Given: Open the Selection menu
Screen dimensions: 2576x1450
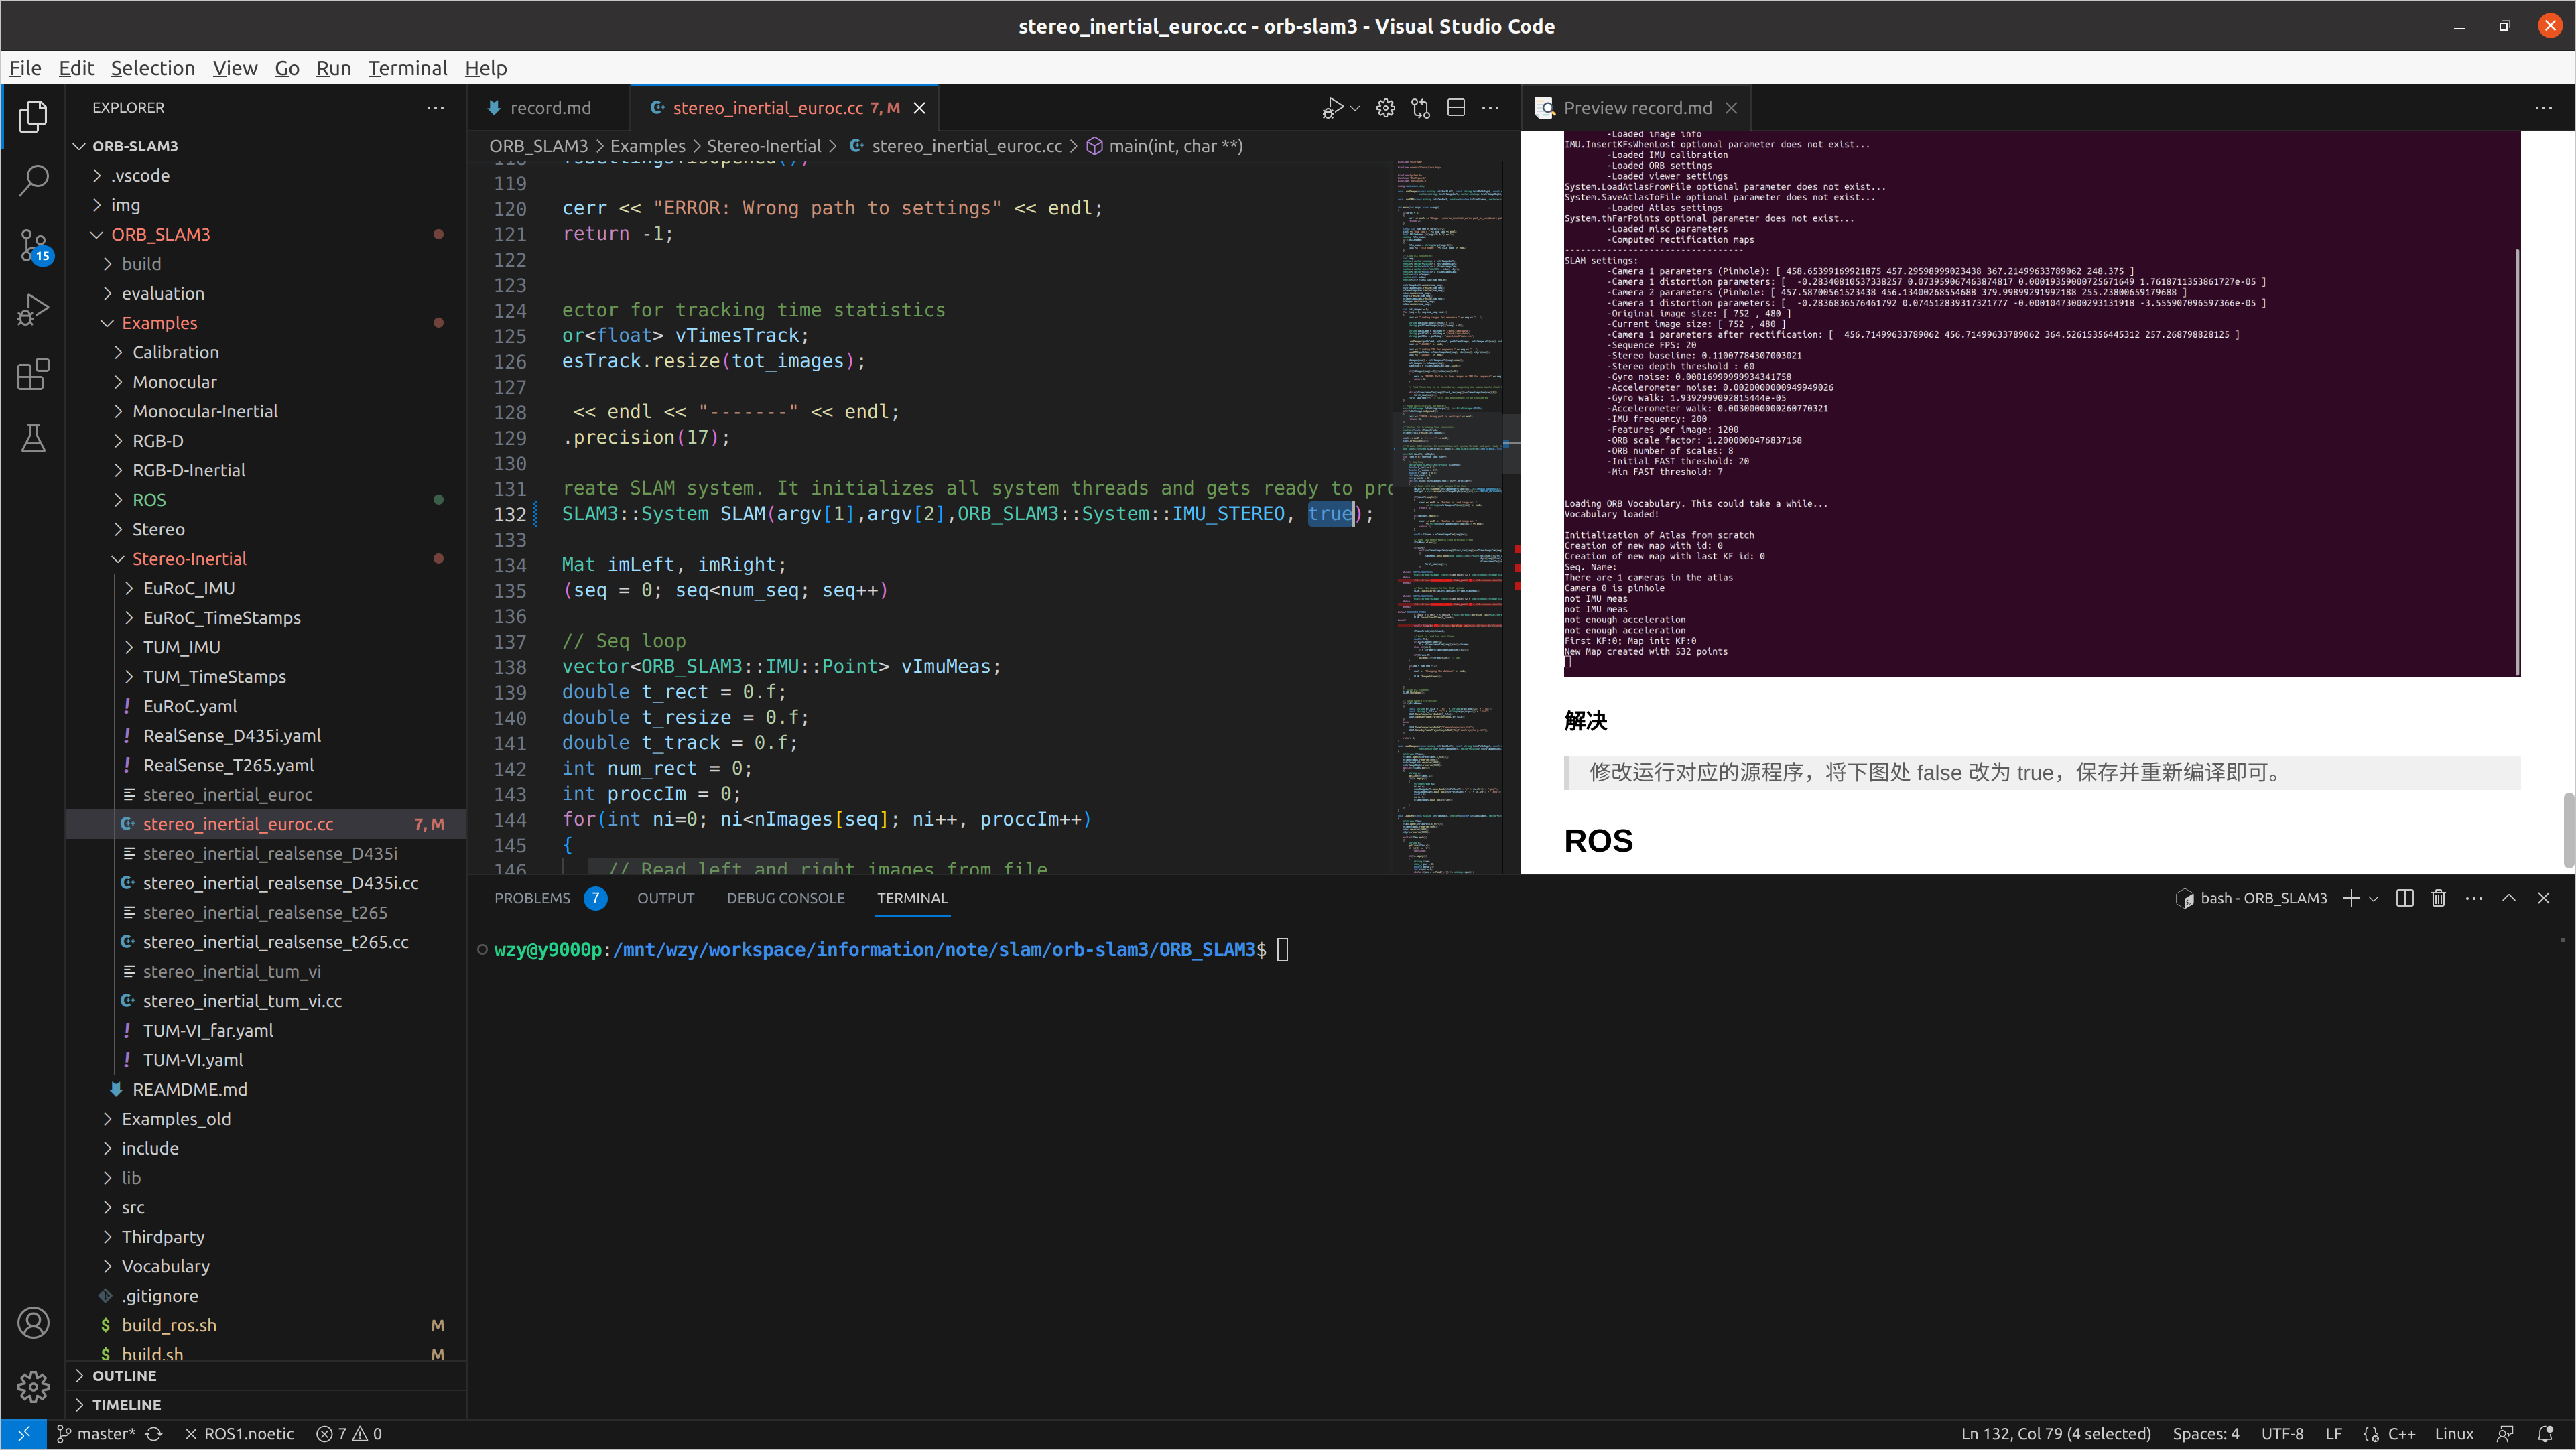Looking at the screenshot, I should [x=153, y=68].
